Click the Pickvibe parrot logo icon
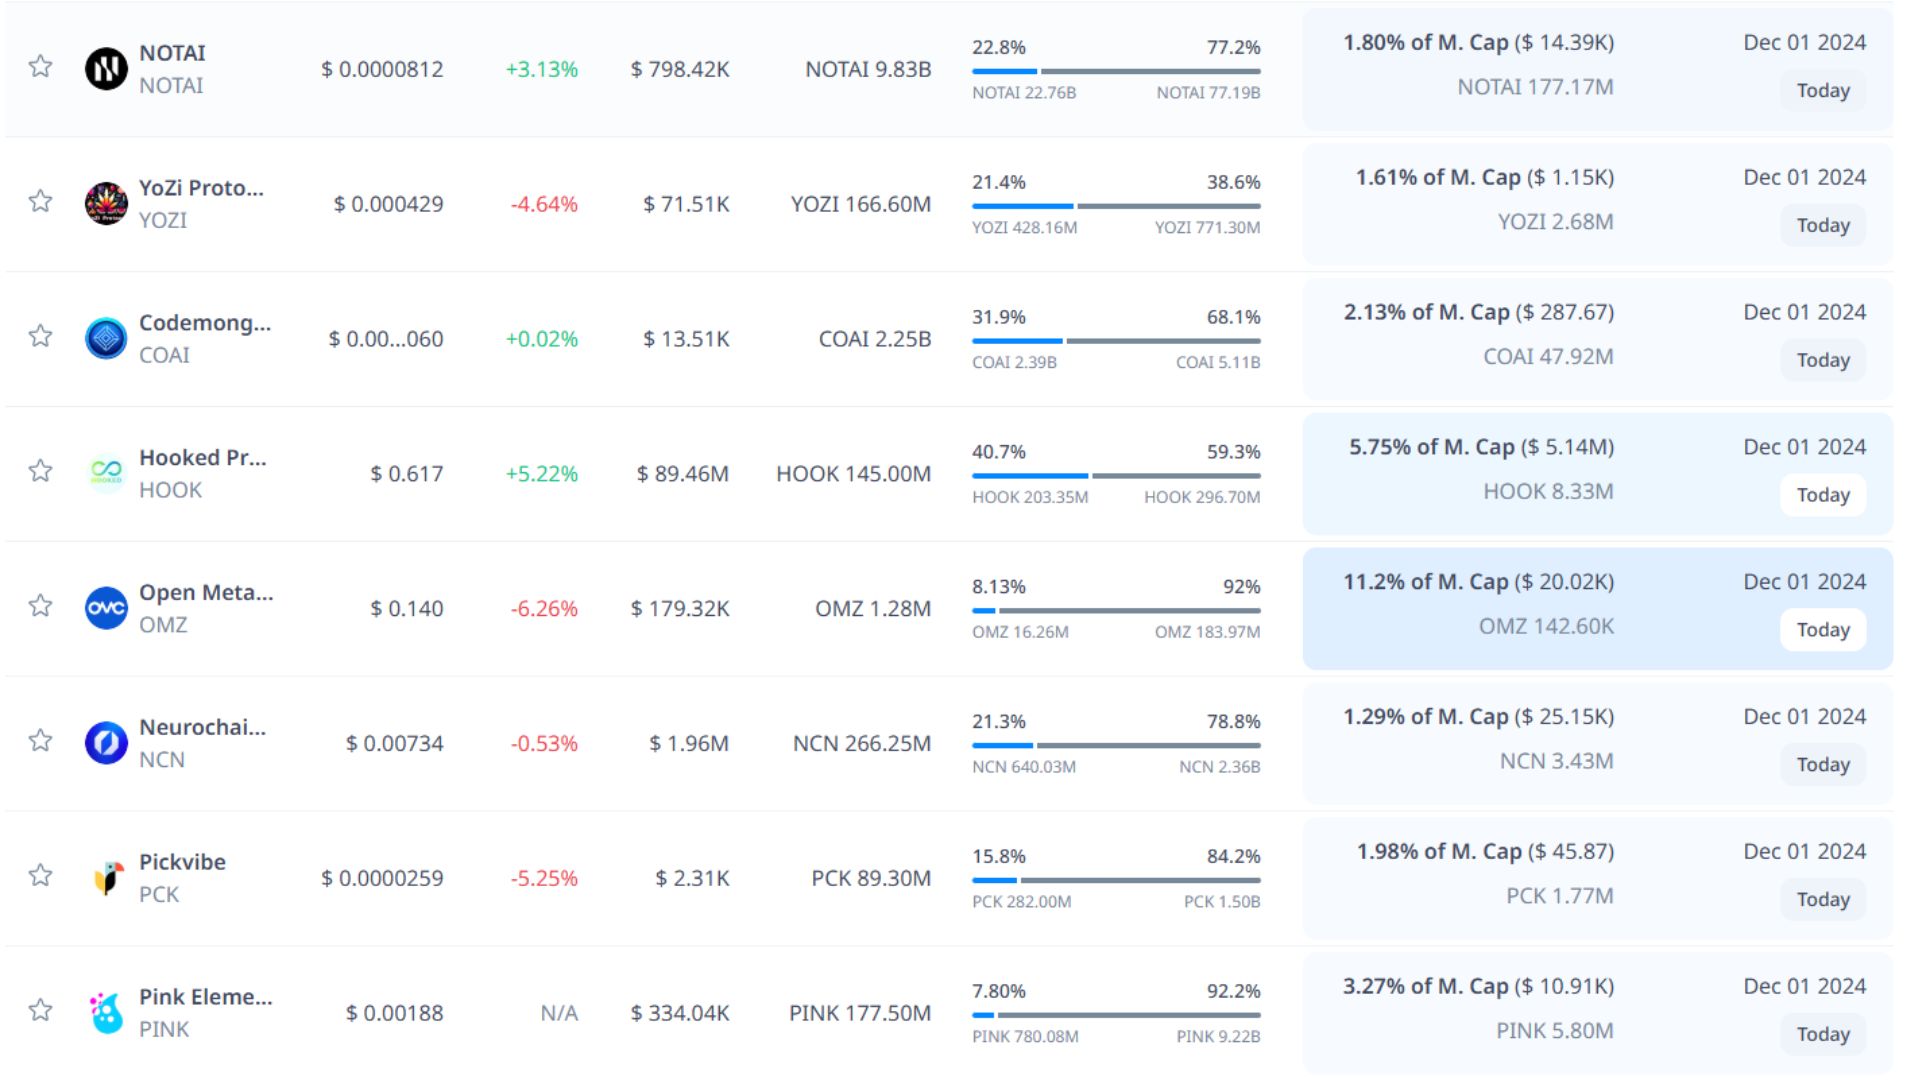 point(106,878)
